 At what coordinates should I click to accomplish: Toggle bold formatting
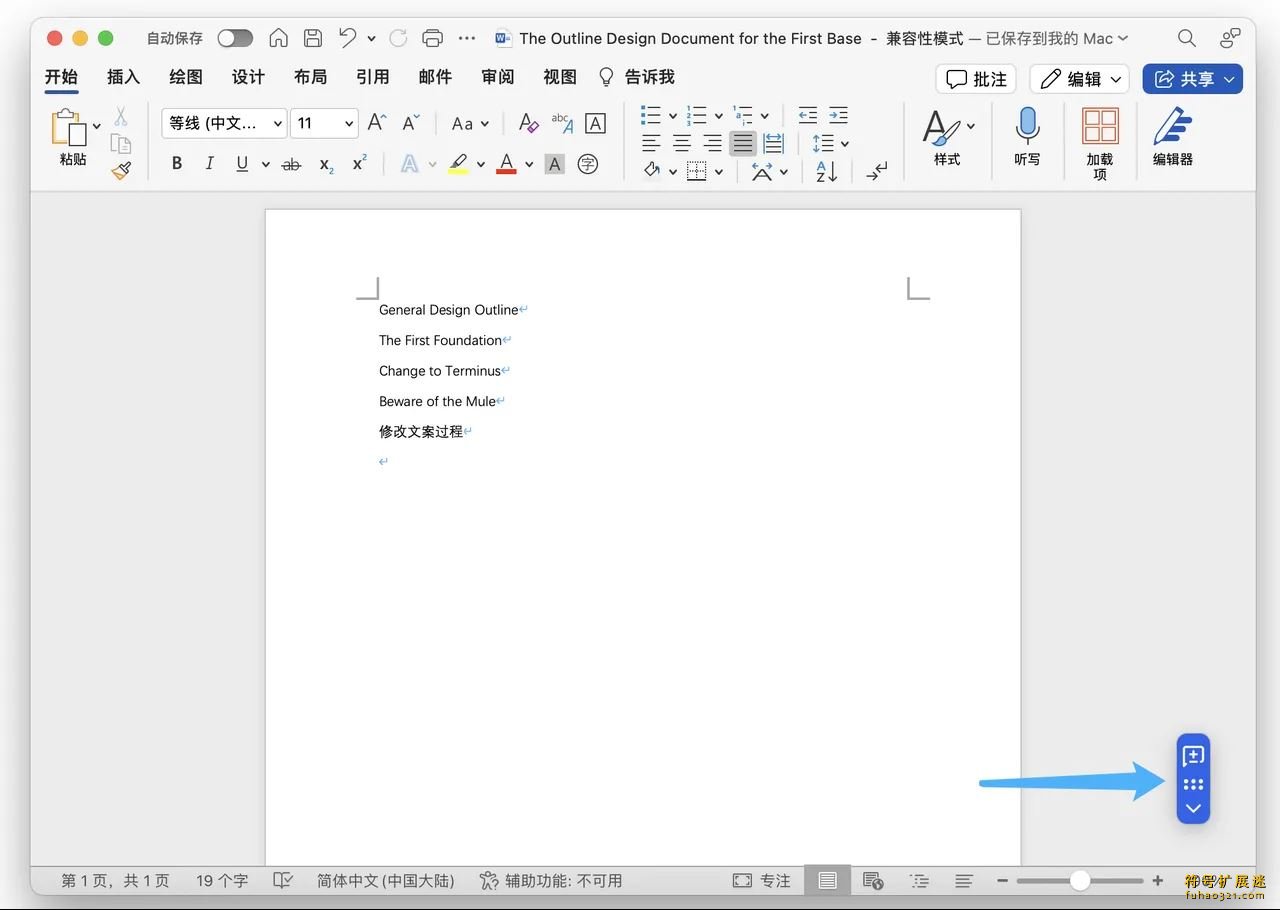[x=177, y=164]
